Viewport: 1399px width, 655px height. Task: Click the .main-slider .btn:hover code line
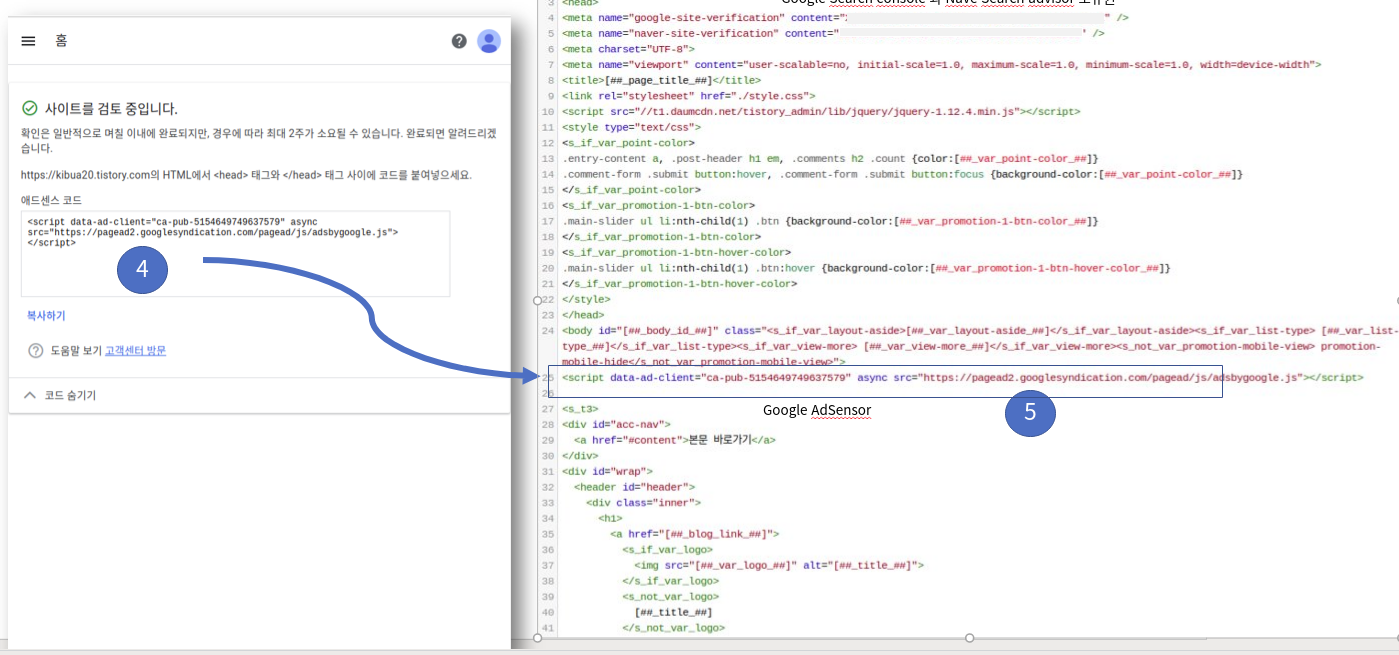coord(866,268)
